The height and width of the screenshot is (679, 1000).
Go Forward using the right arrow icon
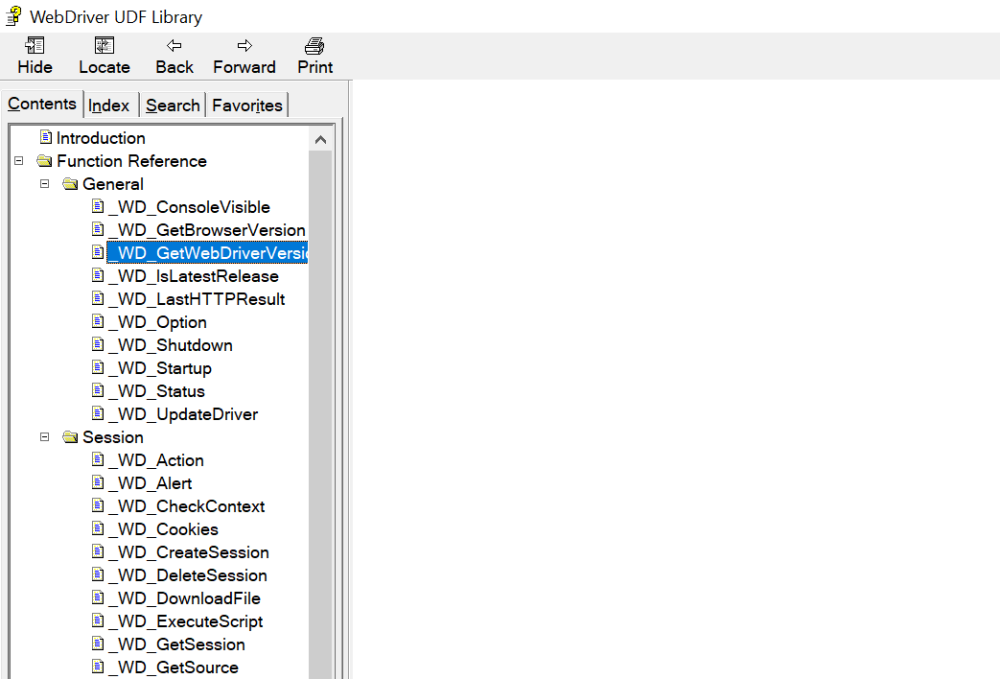tap(244, 45)
